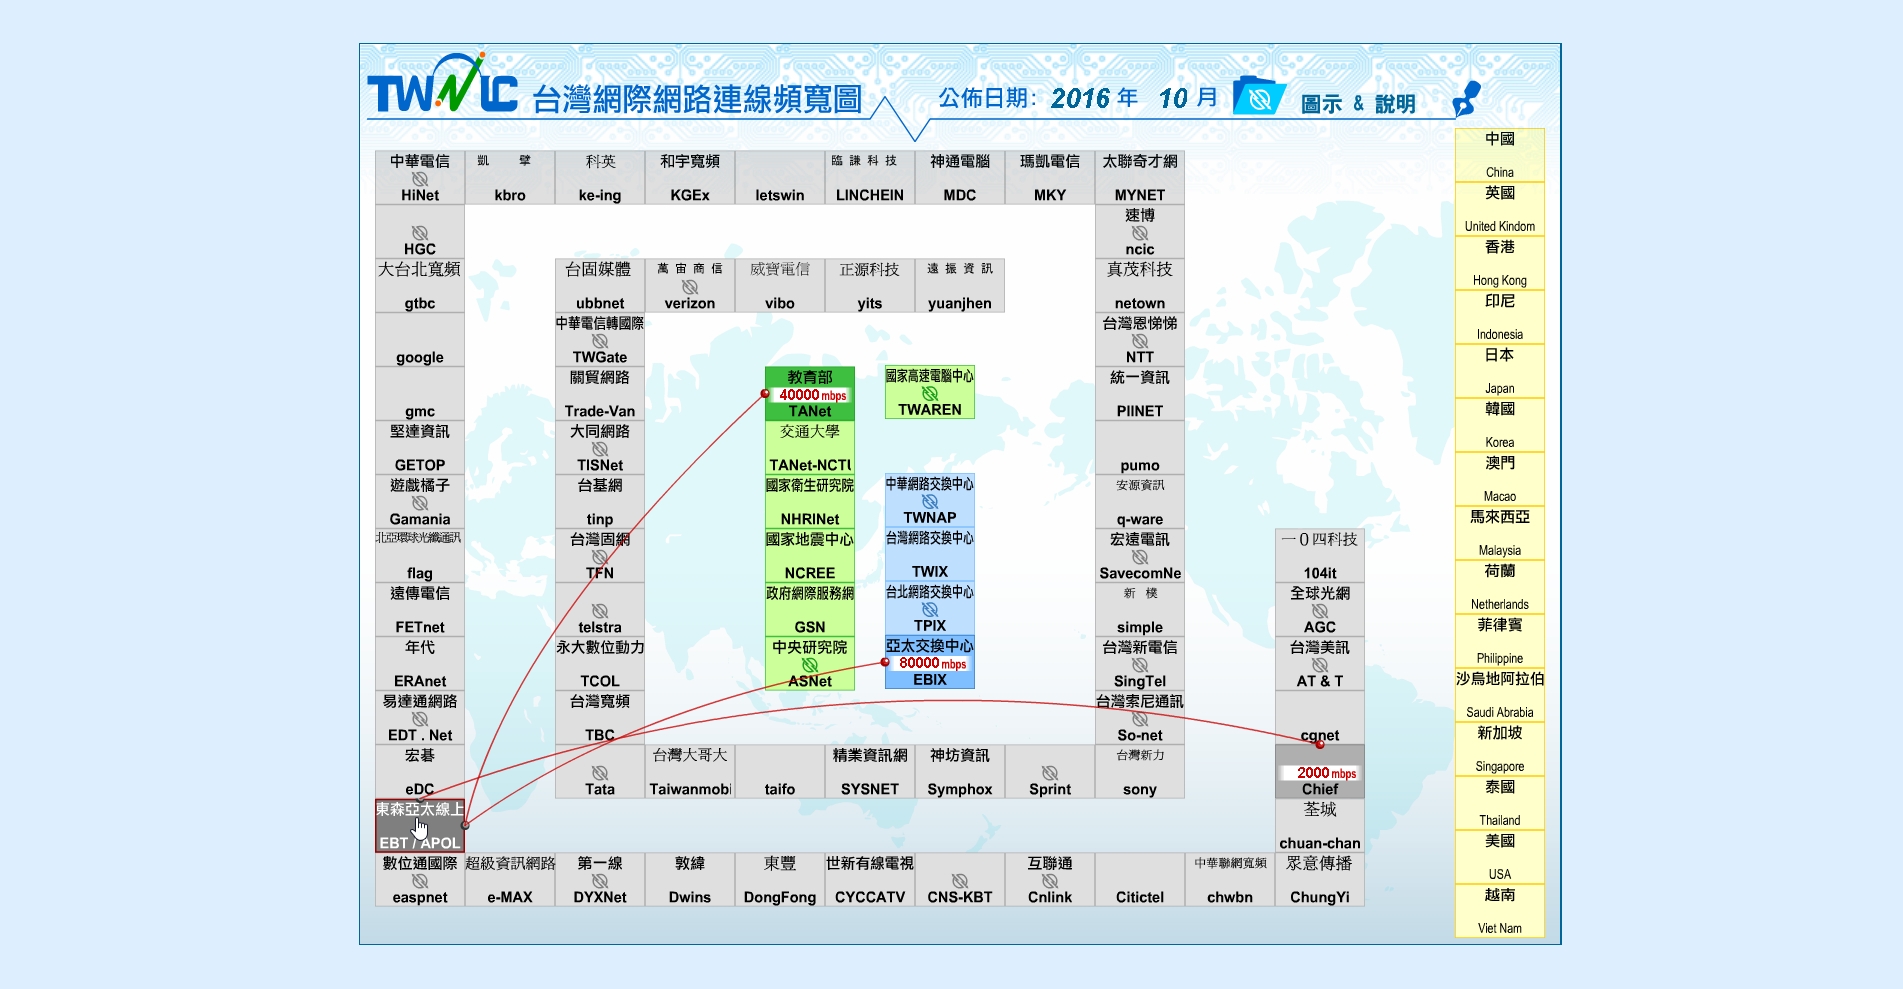Select the United Kindom country box
Screen dimensions: 1903x989
[x=1500, y=209]
